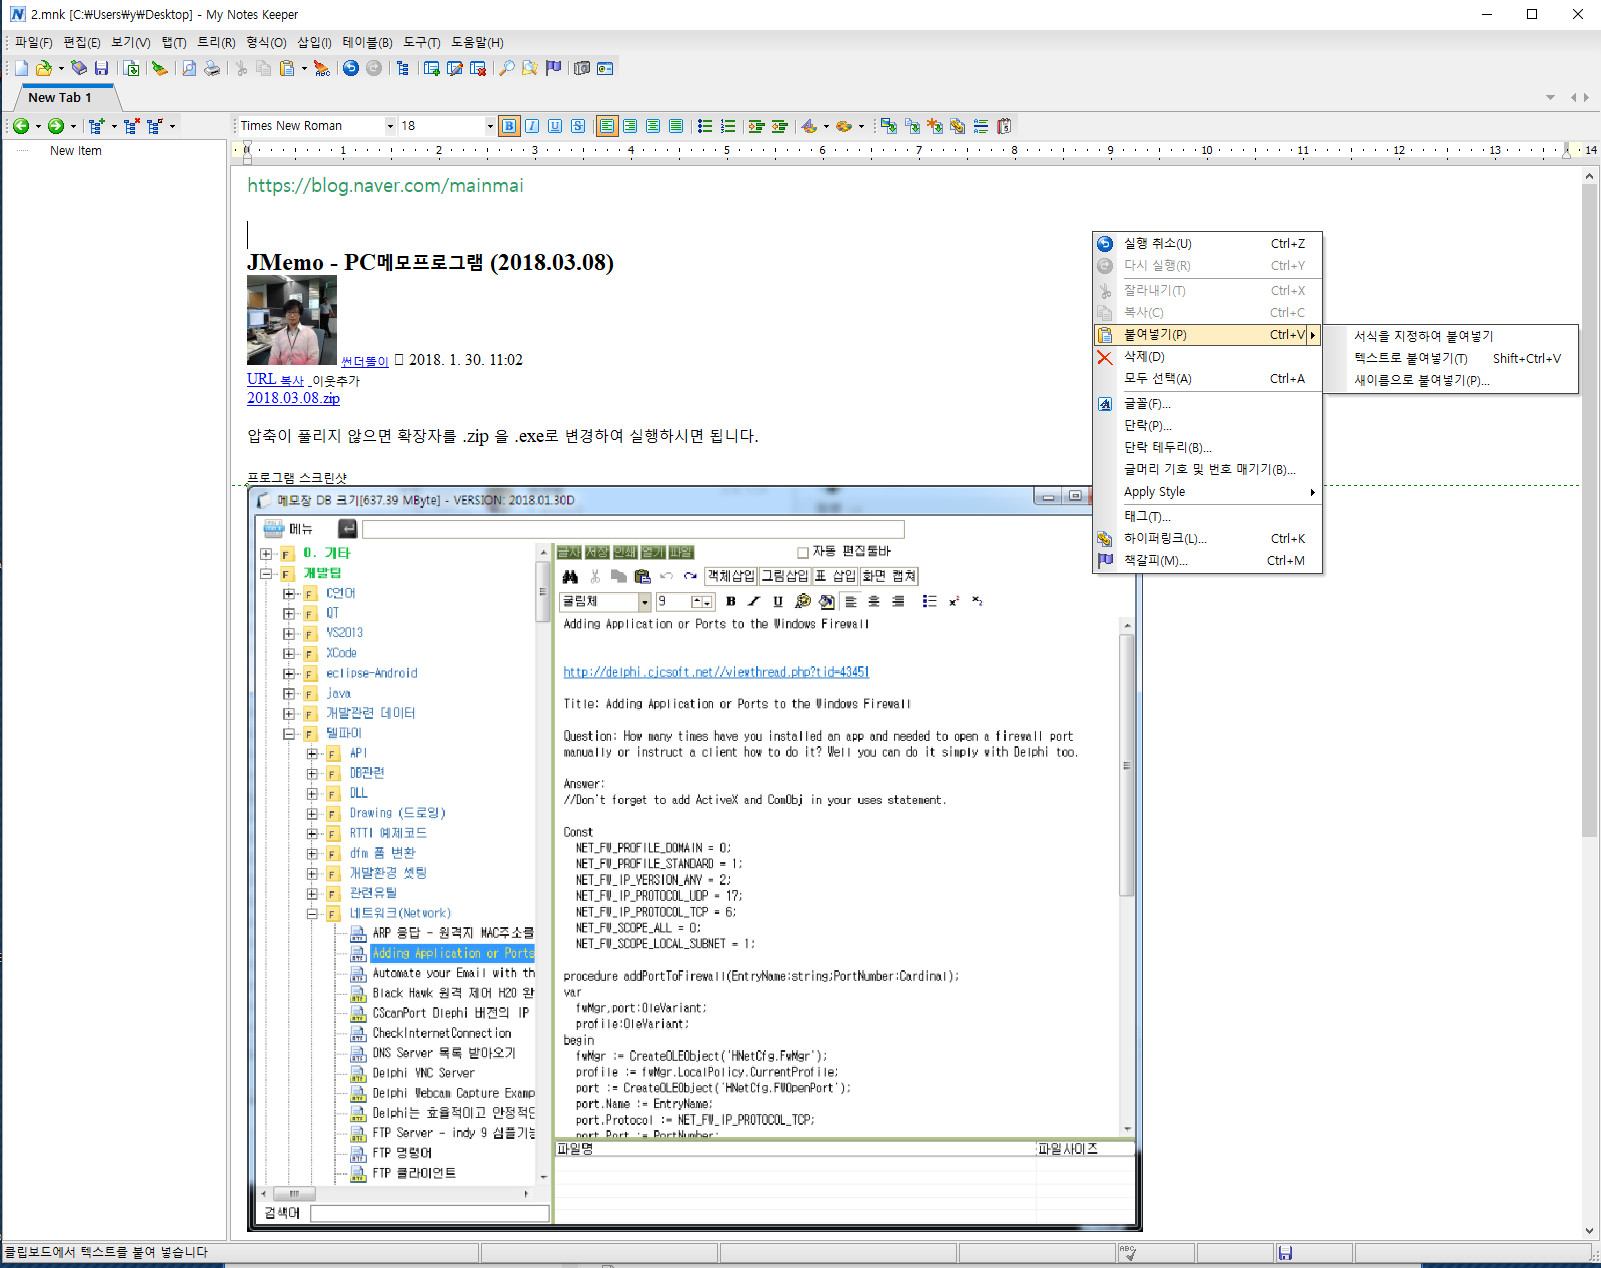The image size is (1601, 1268).
Task: Apply a bulleted list with the bullets icon
Action: coord(705,126)
